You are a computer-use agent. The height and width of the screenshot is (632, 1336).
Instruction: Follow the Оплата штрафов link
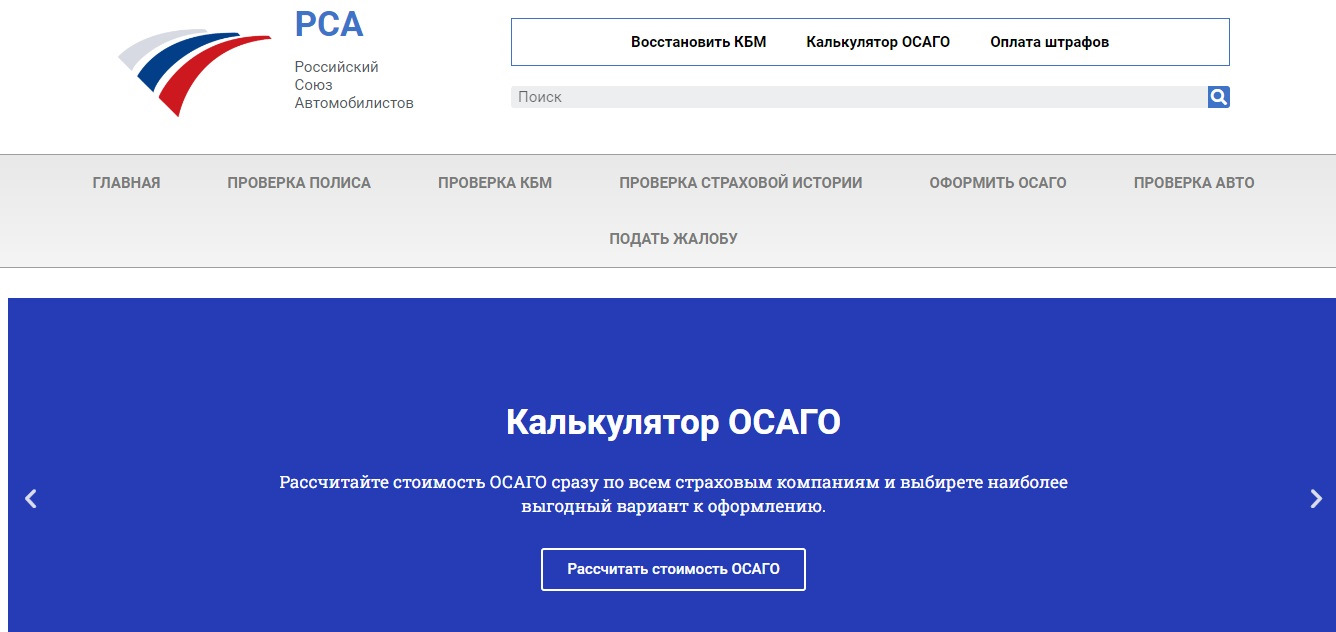click(1050, 42)
